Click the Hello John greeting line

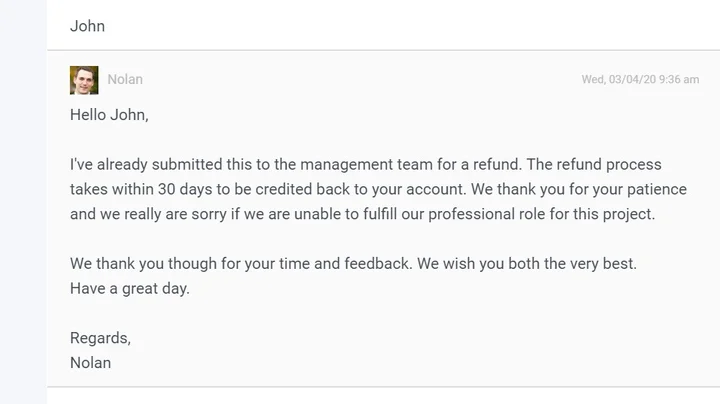[x=109, y=115]
